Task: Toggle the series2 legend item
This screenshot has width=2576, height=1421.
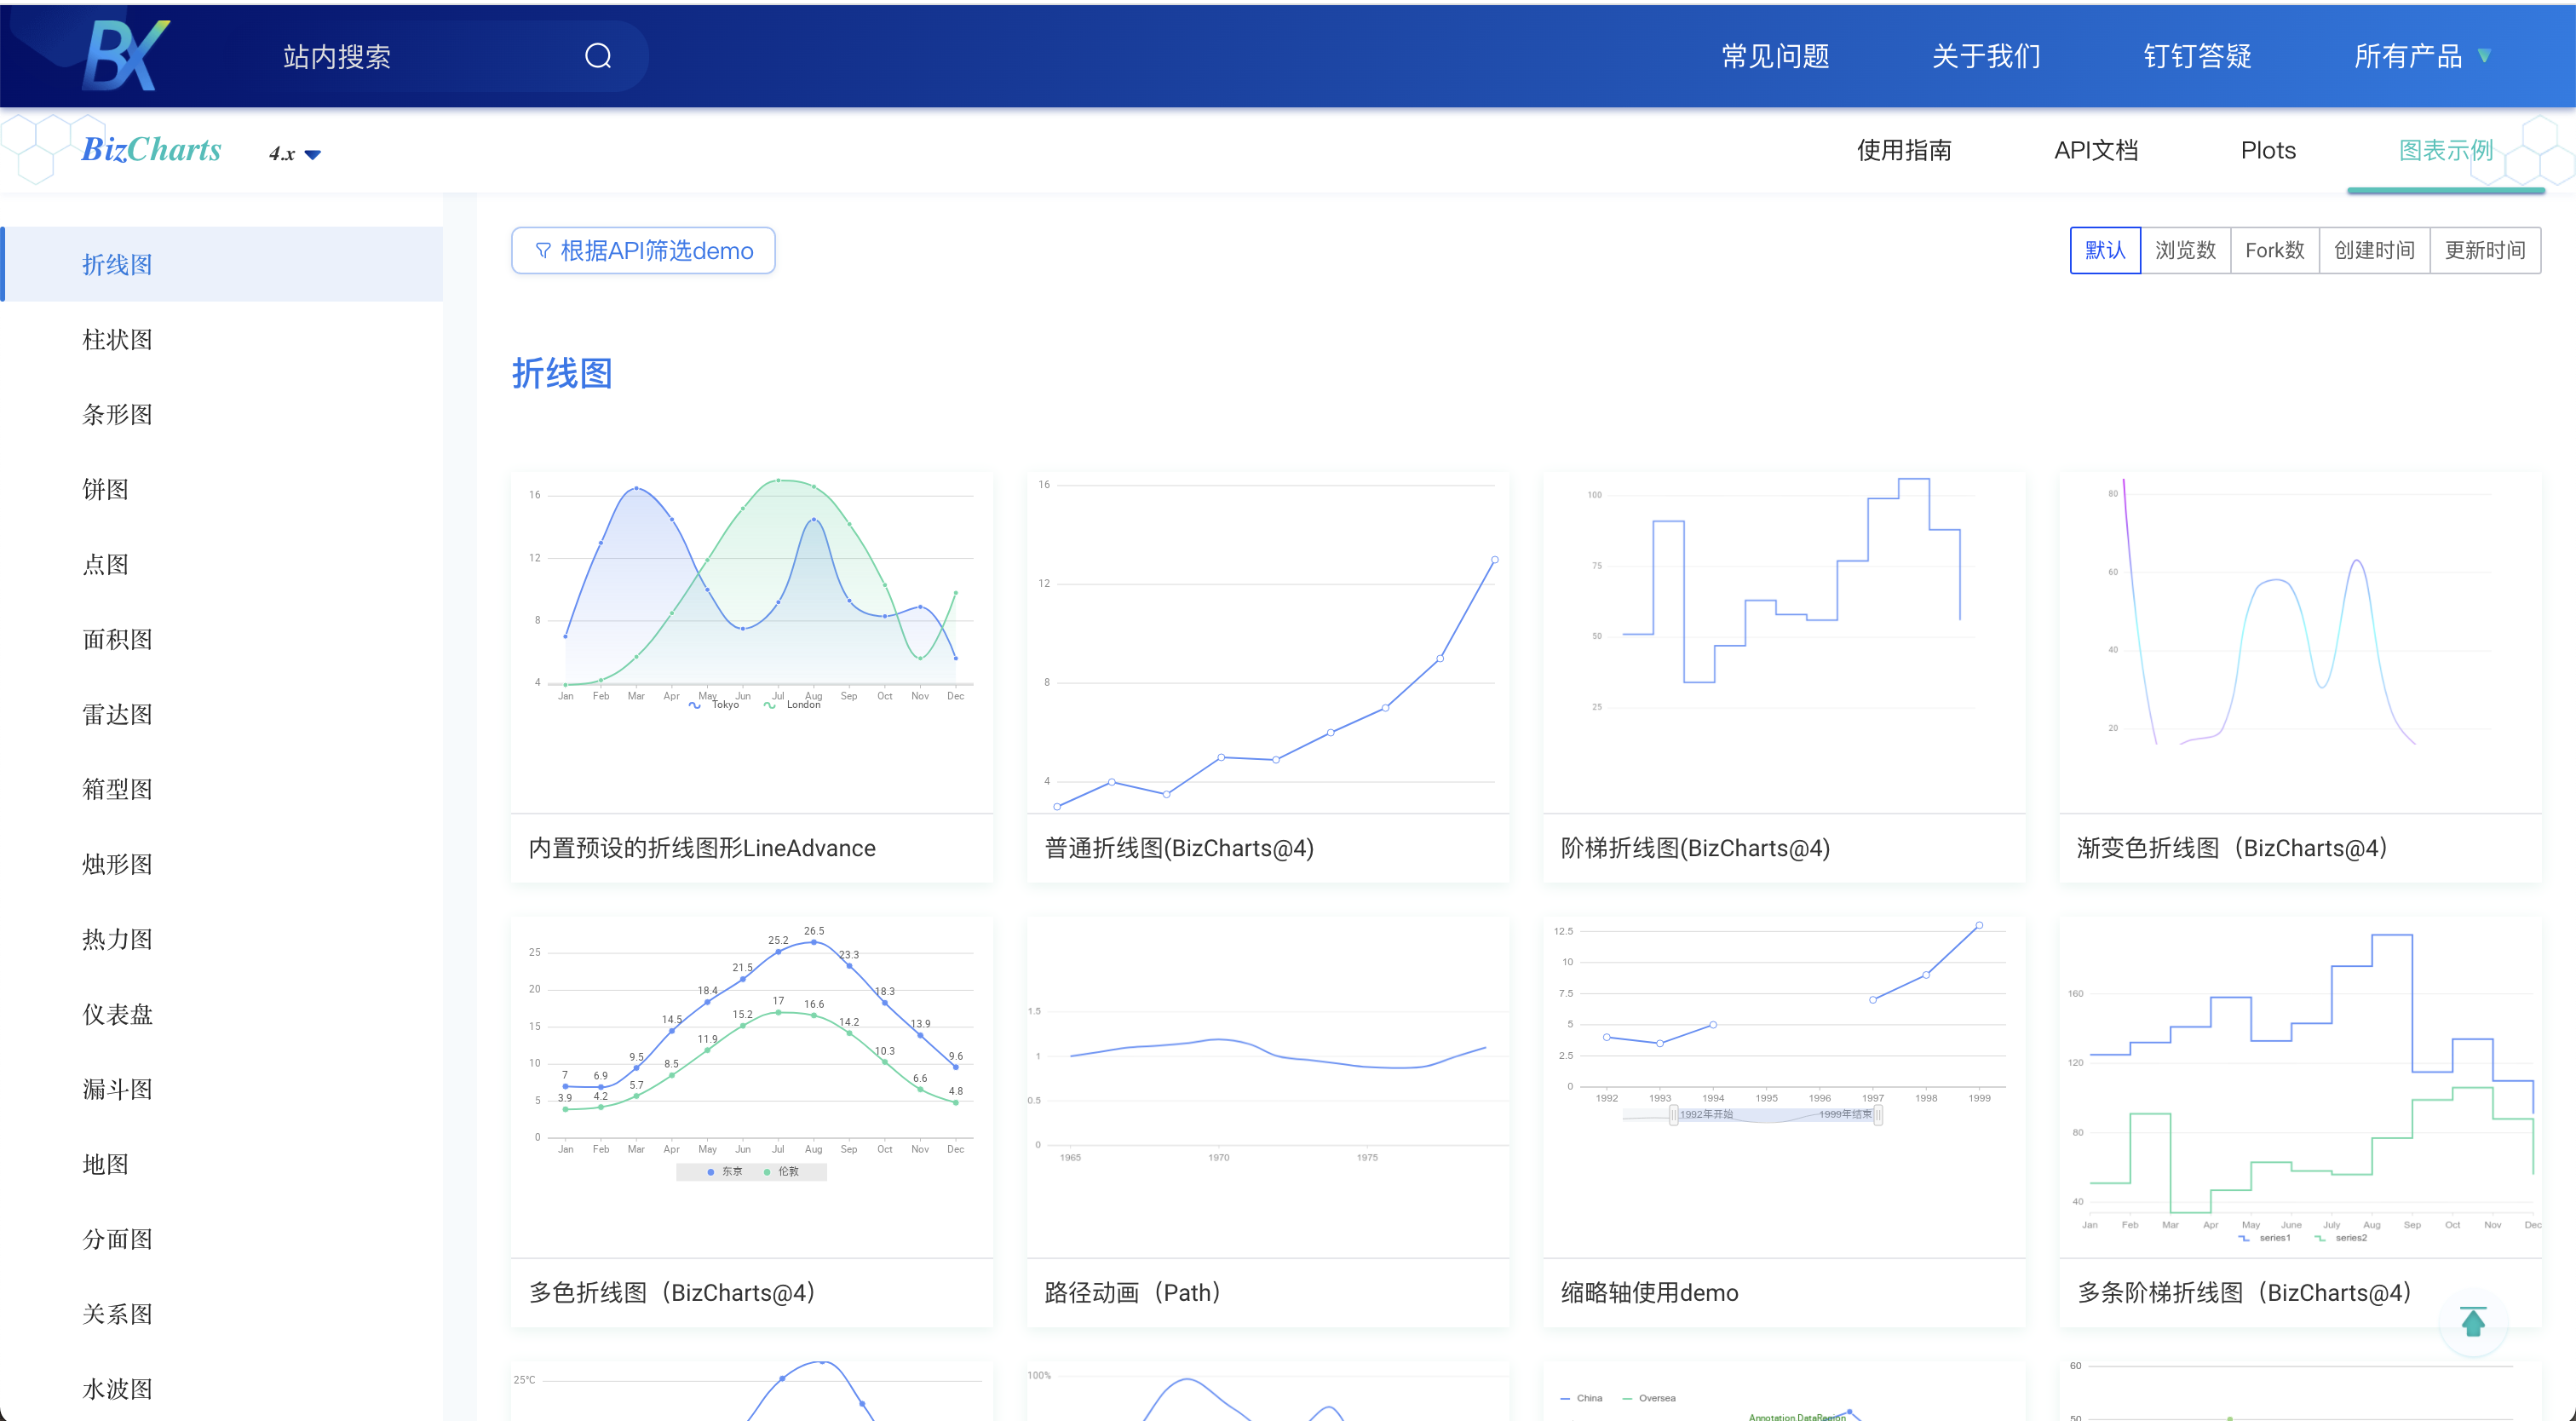Action: (x=2341, y=1238)
